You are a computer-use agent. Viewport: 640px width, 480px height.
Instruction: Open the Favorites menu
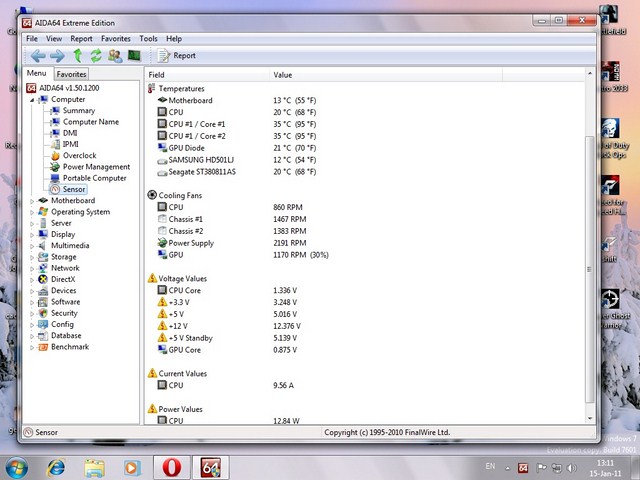point(116,39)
